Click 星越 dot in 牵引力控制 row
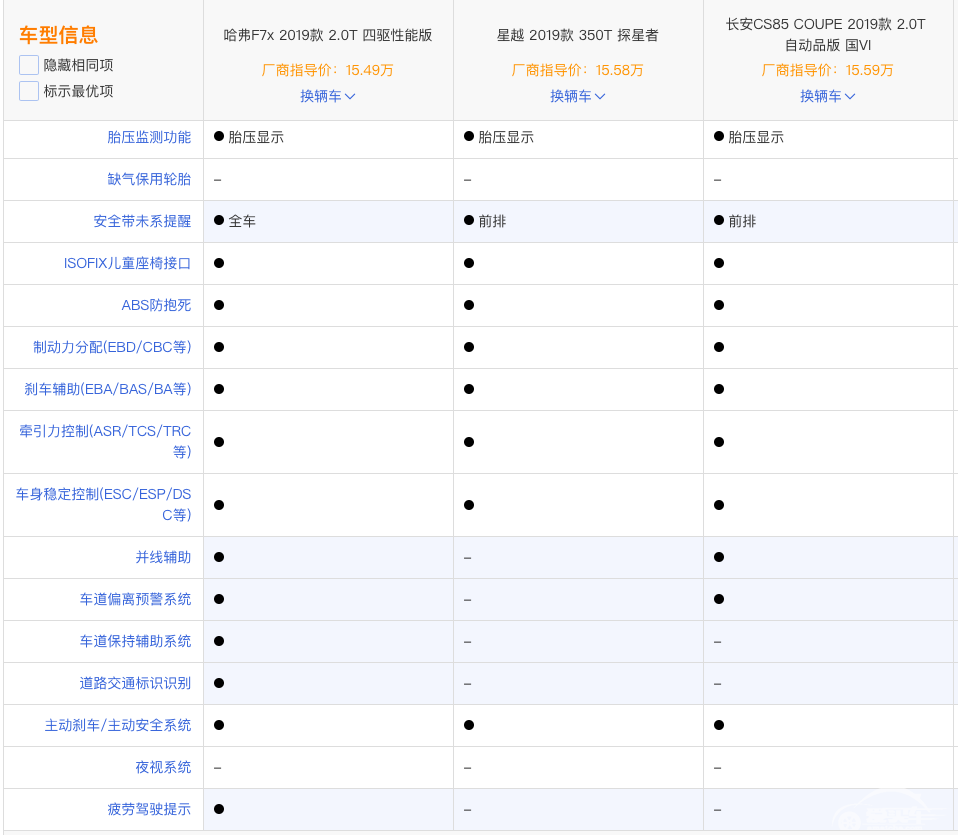 [x=469, y=442]
